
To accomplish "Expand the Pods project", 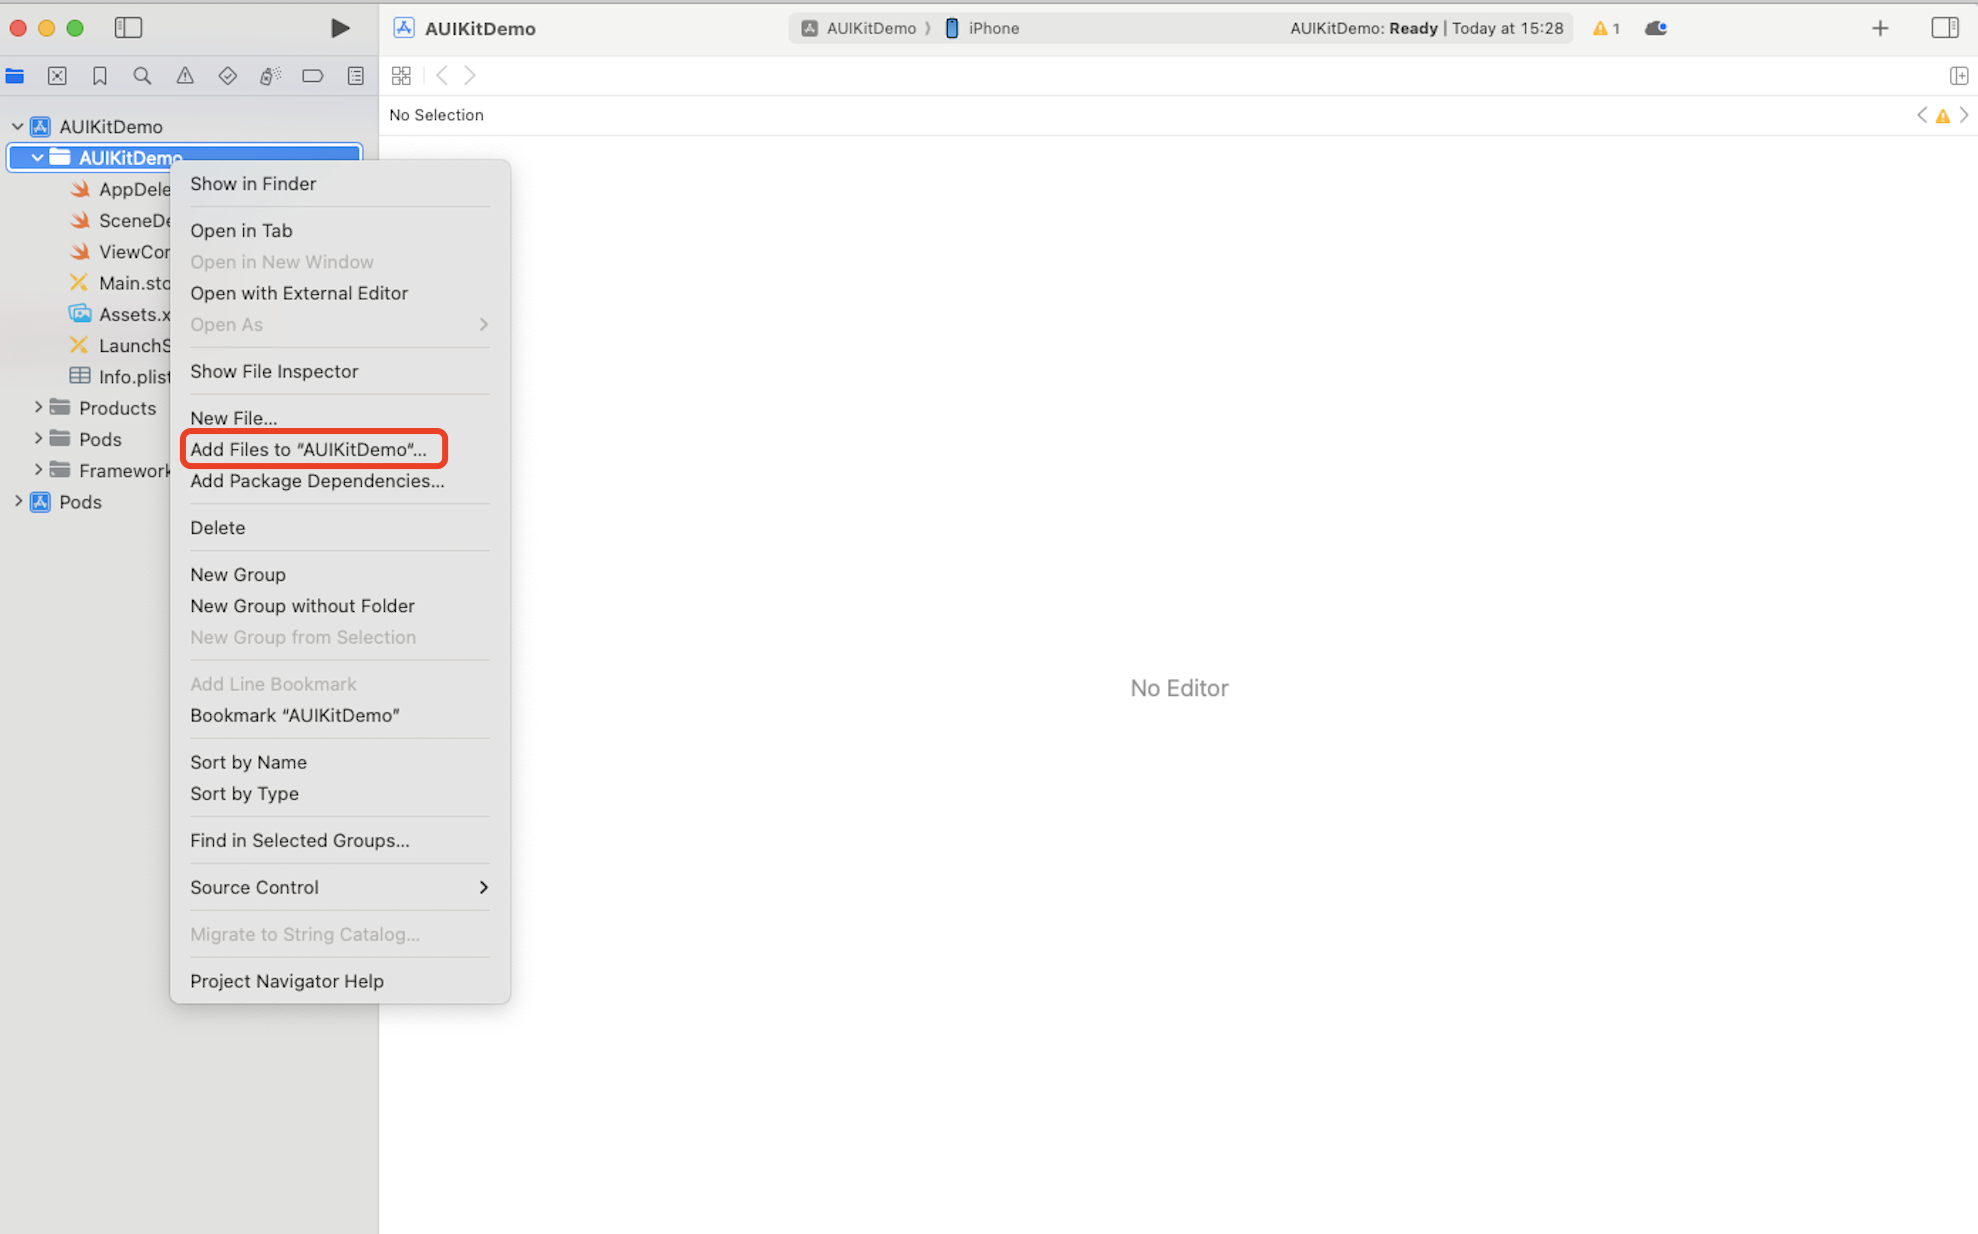I will click(17, 501).
